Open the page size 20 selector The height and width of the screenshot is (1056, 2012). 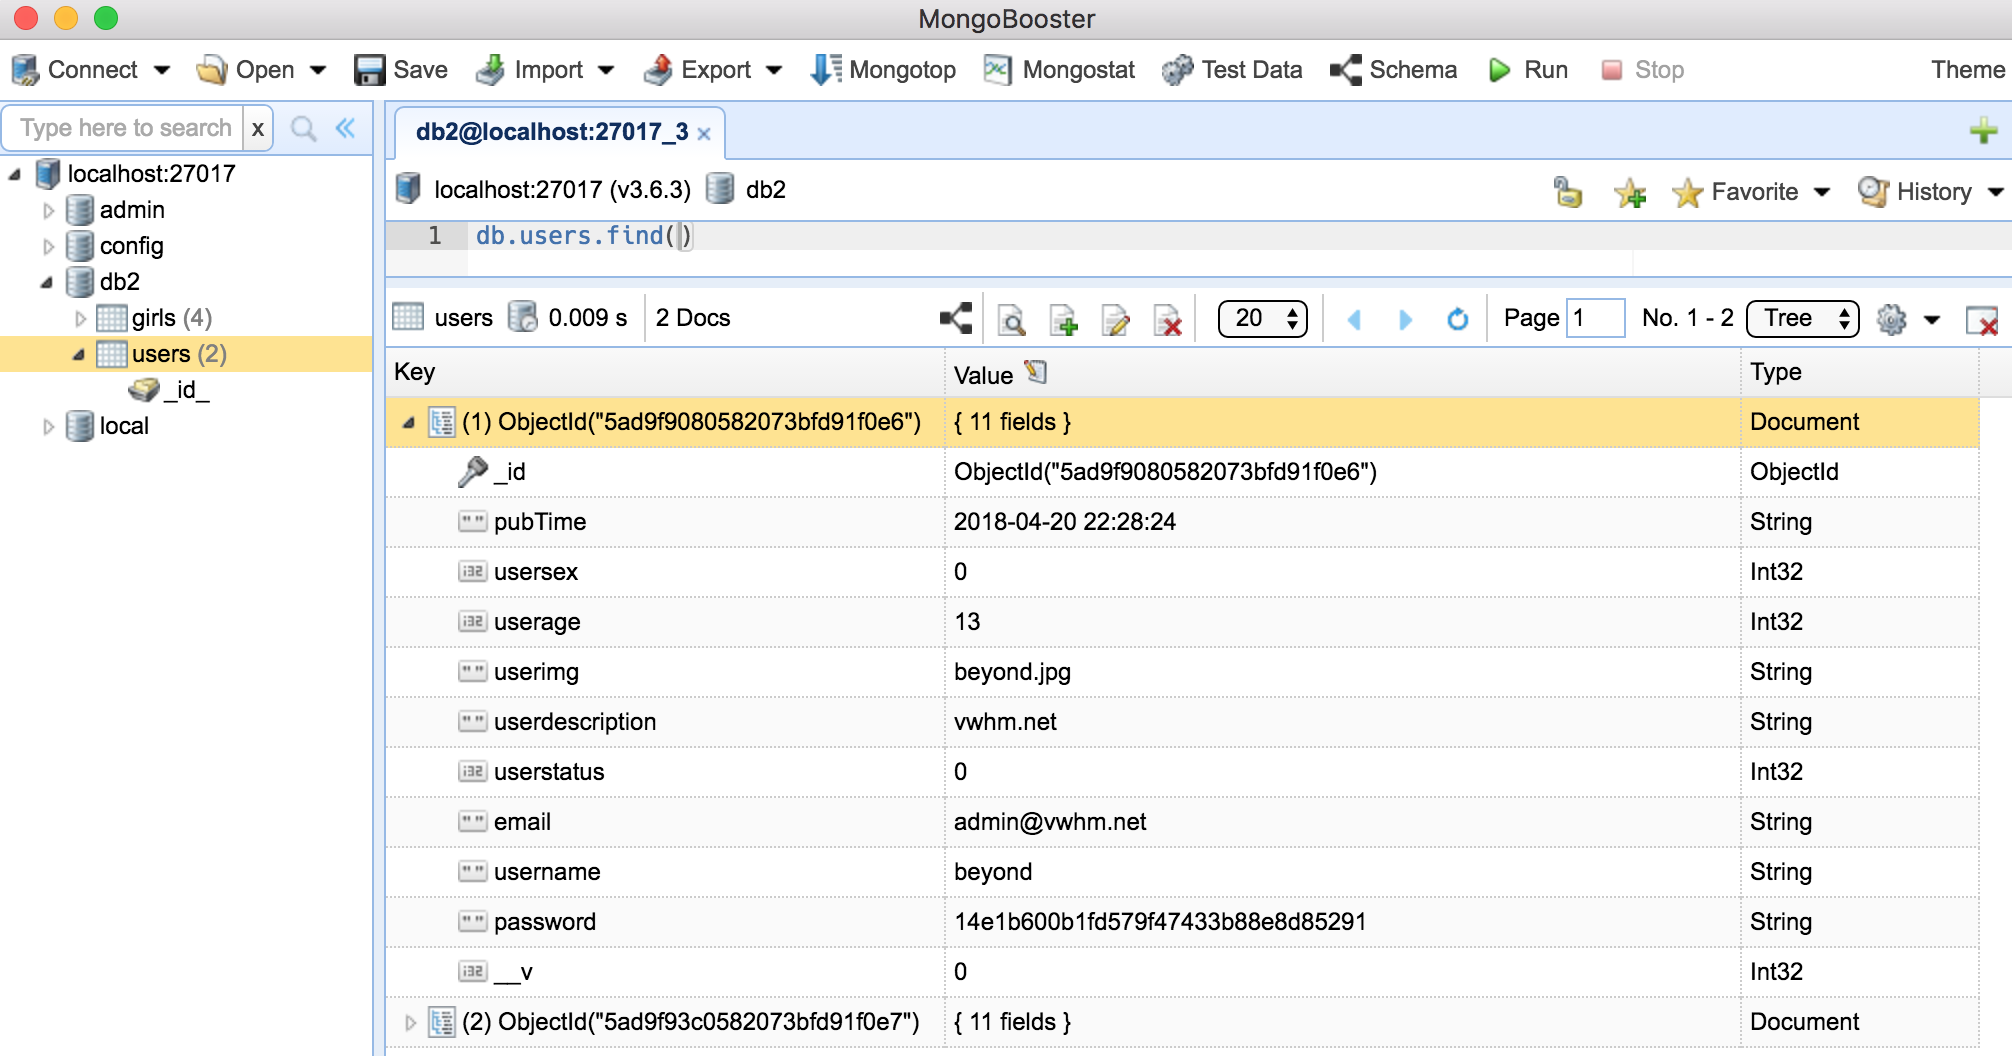pos(1263,318)
